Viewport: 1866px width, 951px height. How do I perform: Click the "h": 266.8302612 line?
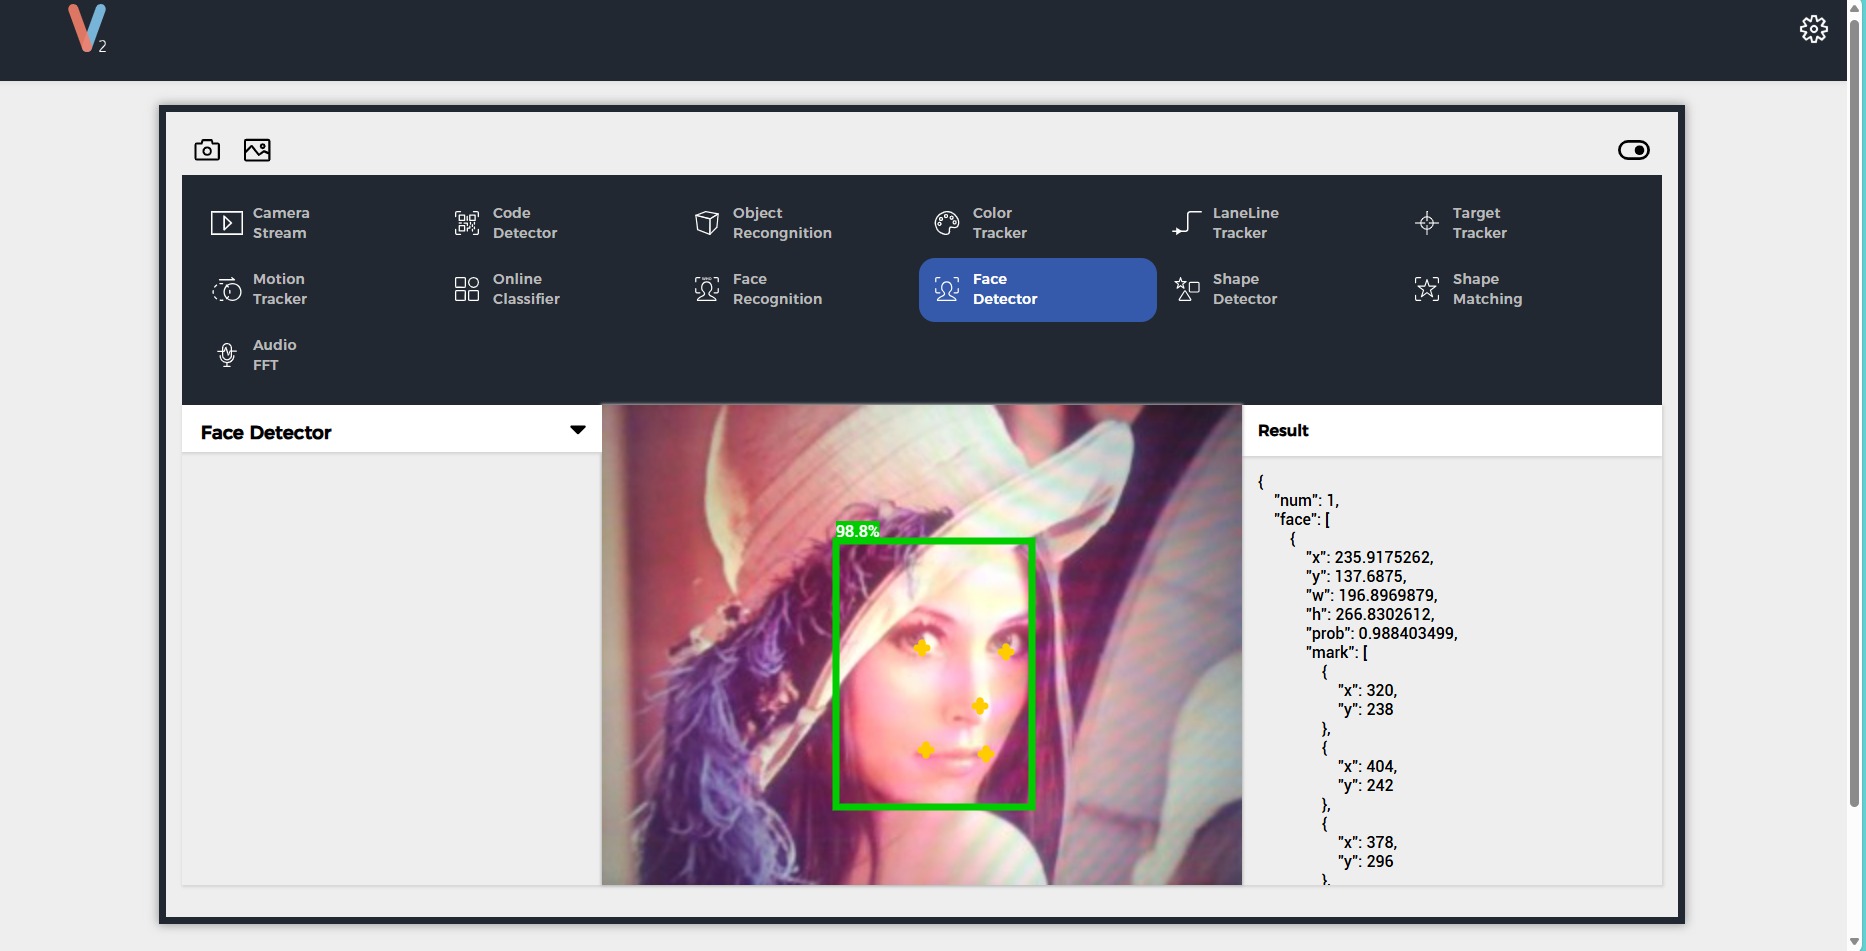coord(1370,614)
